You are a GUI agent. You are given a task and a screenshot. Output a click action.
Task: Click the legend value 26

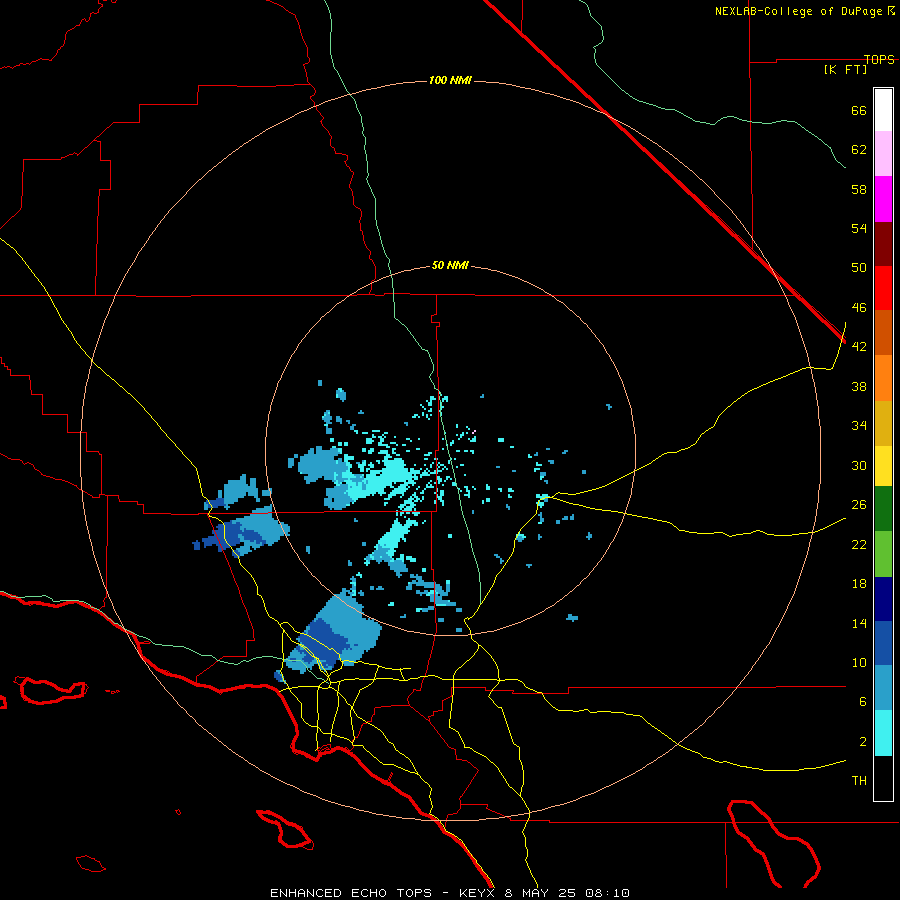859,505
